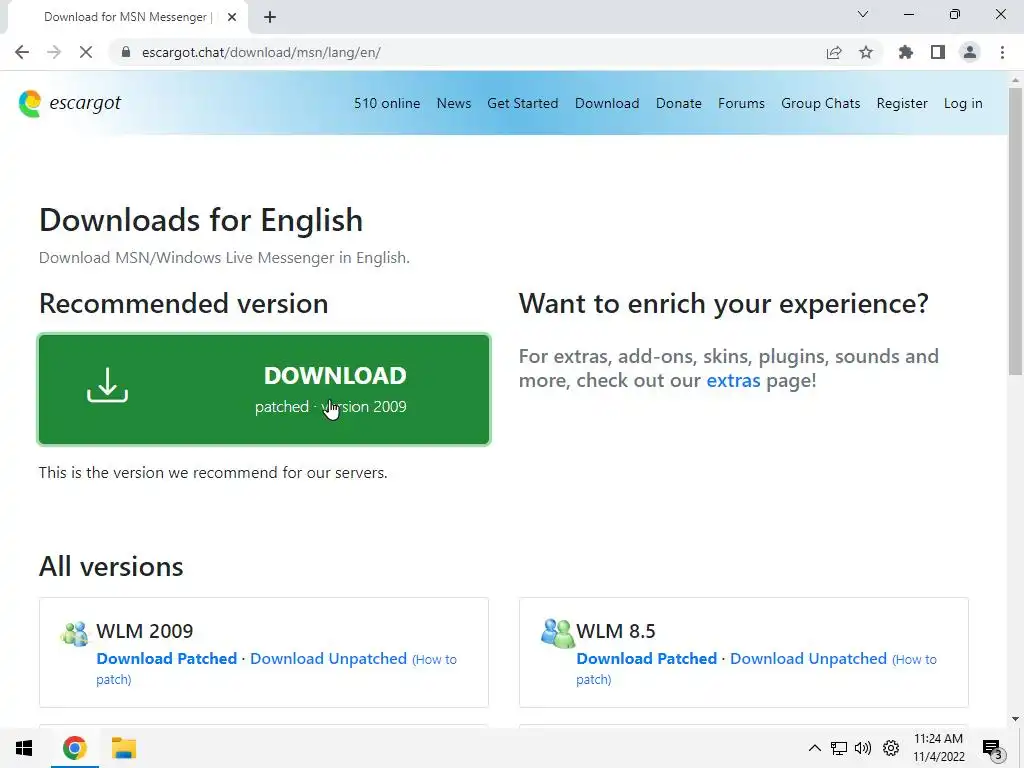Close the Download for MSN Messenger tab
The image size is (1024, 768).
click(232, 17)
